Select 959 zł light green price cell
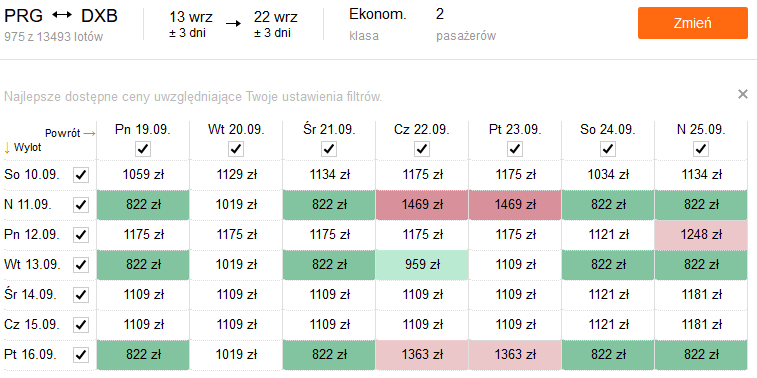 pos(422,265)
